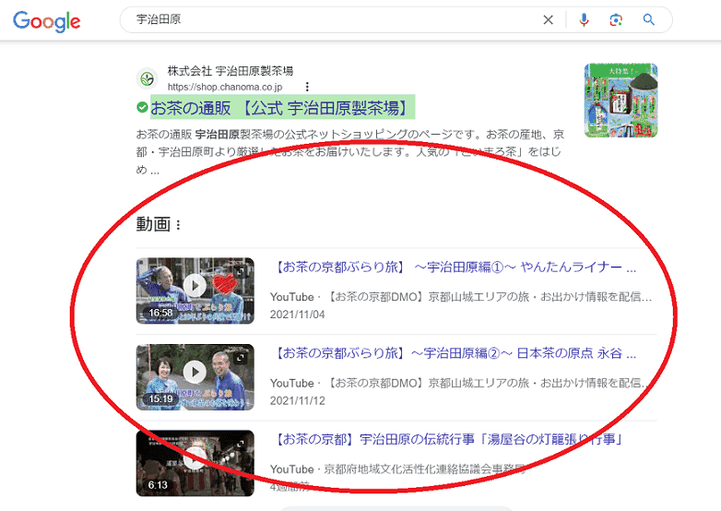This screenshot has height=511, width=721.
Task: Open three-dot menu beside shop.chanoma.co.jp
Action: click(307, 86)
